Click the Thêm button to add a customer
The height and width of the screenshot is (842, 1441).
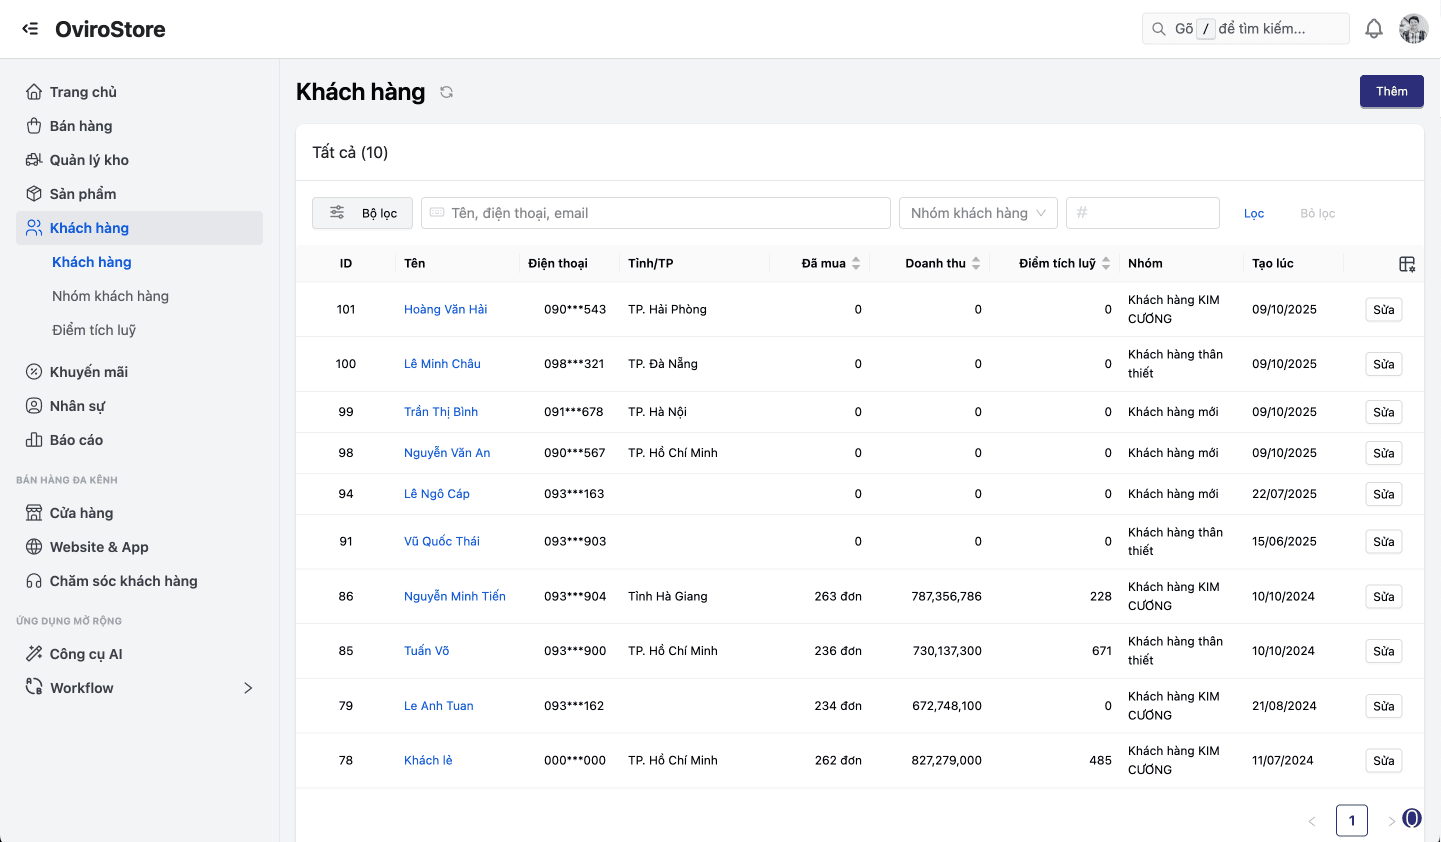(1391, 91)
